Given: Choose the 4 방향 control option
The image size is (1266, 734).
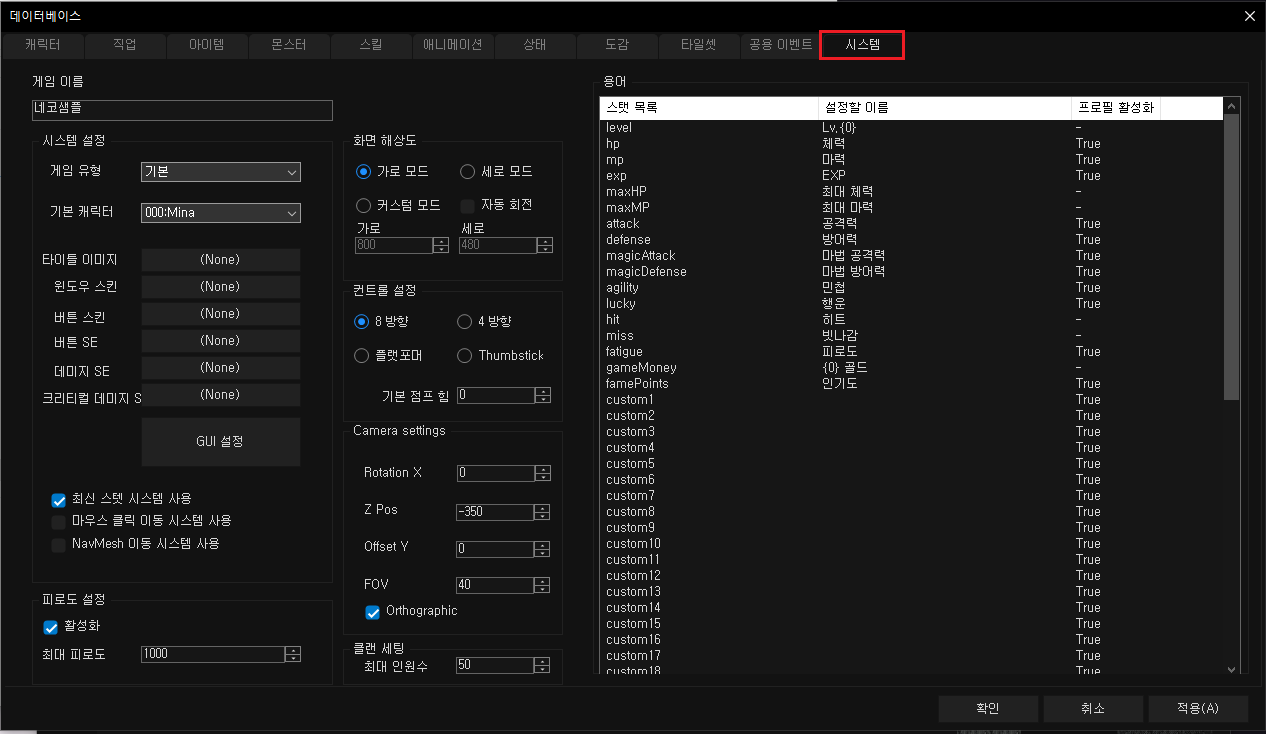Looking at the screenshot, I should pyautogui.click(x=464, y=322).
